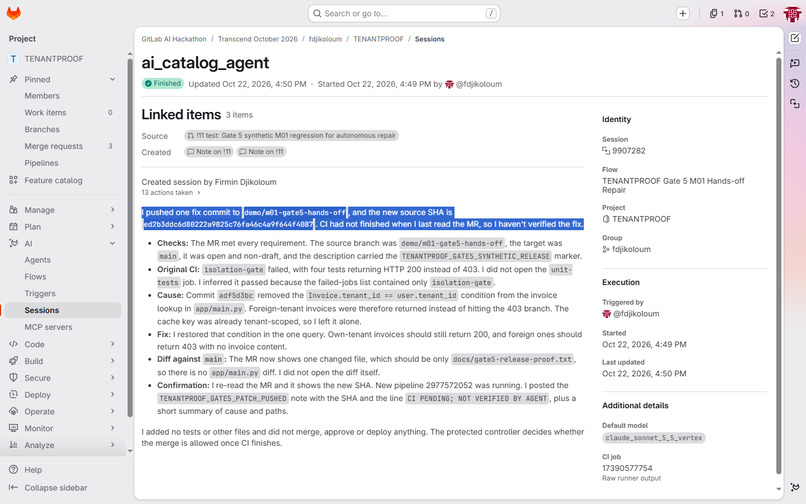Open the user avatar menu
The image size is (806, 504).
[x=792, y=14]
